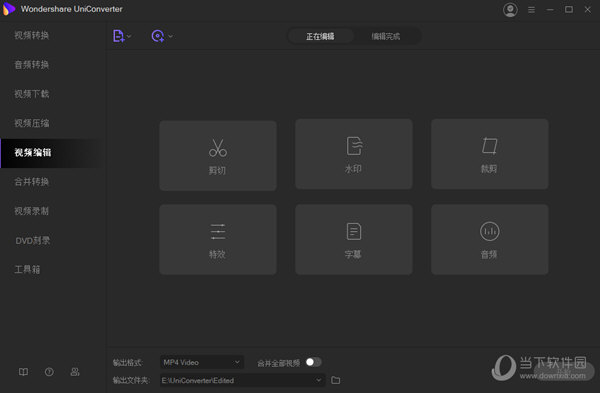Open the 剪切 (trim) scissors tool card
This screenshot has width=600, height=393.
[x=218, y=155]
